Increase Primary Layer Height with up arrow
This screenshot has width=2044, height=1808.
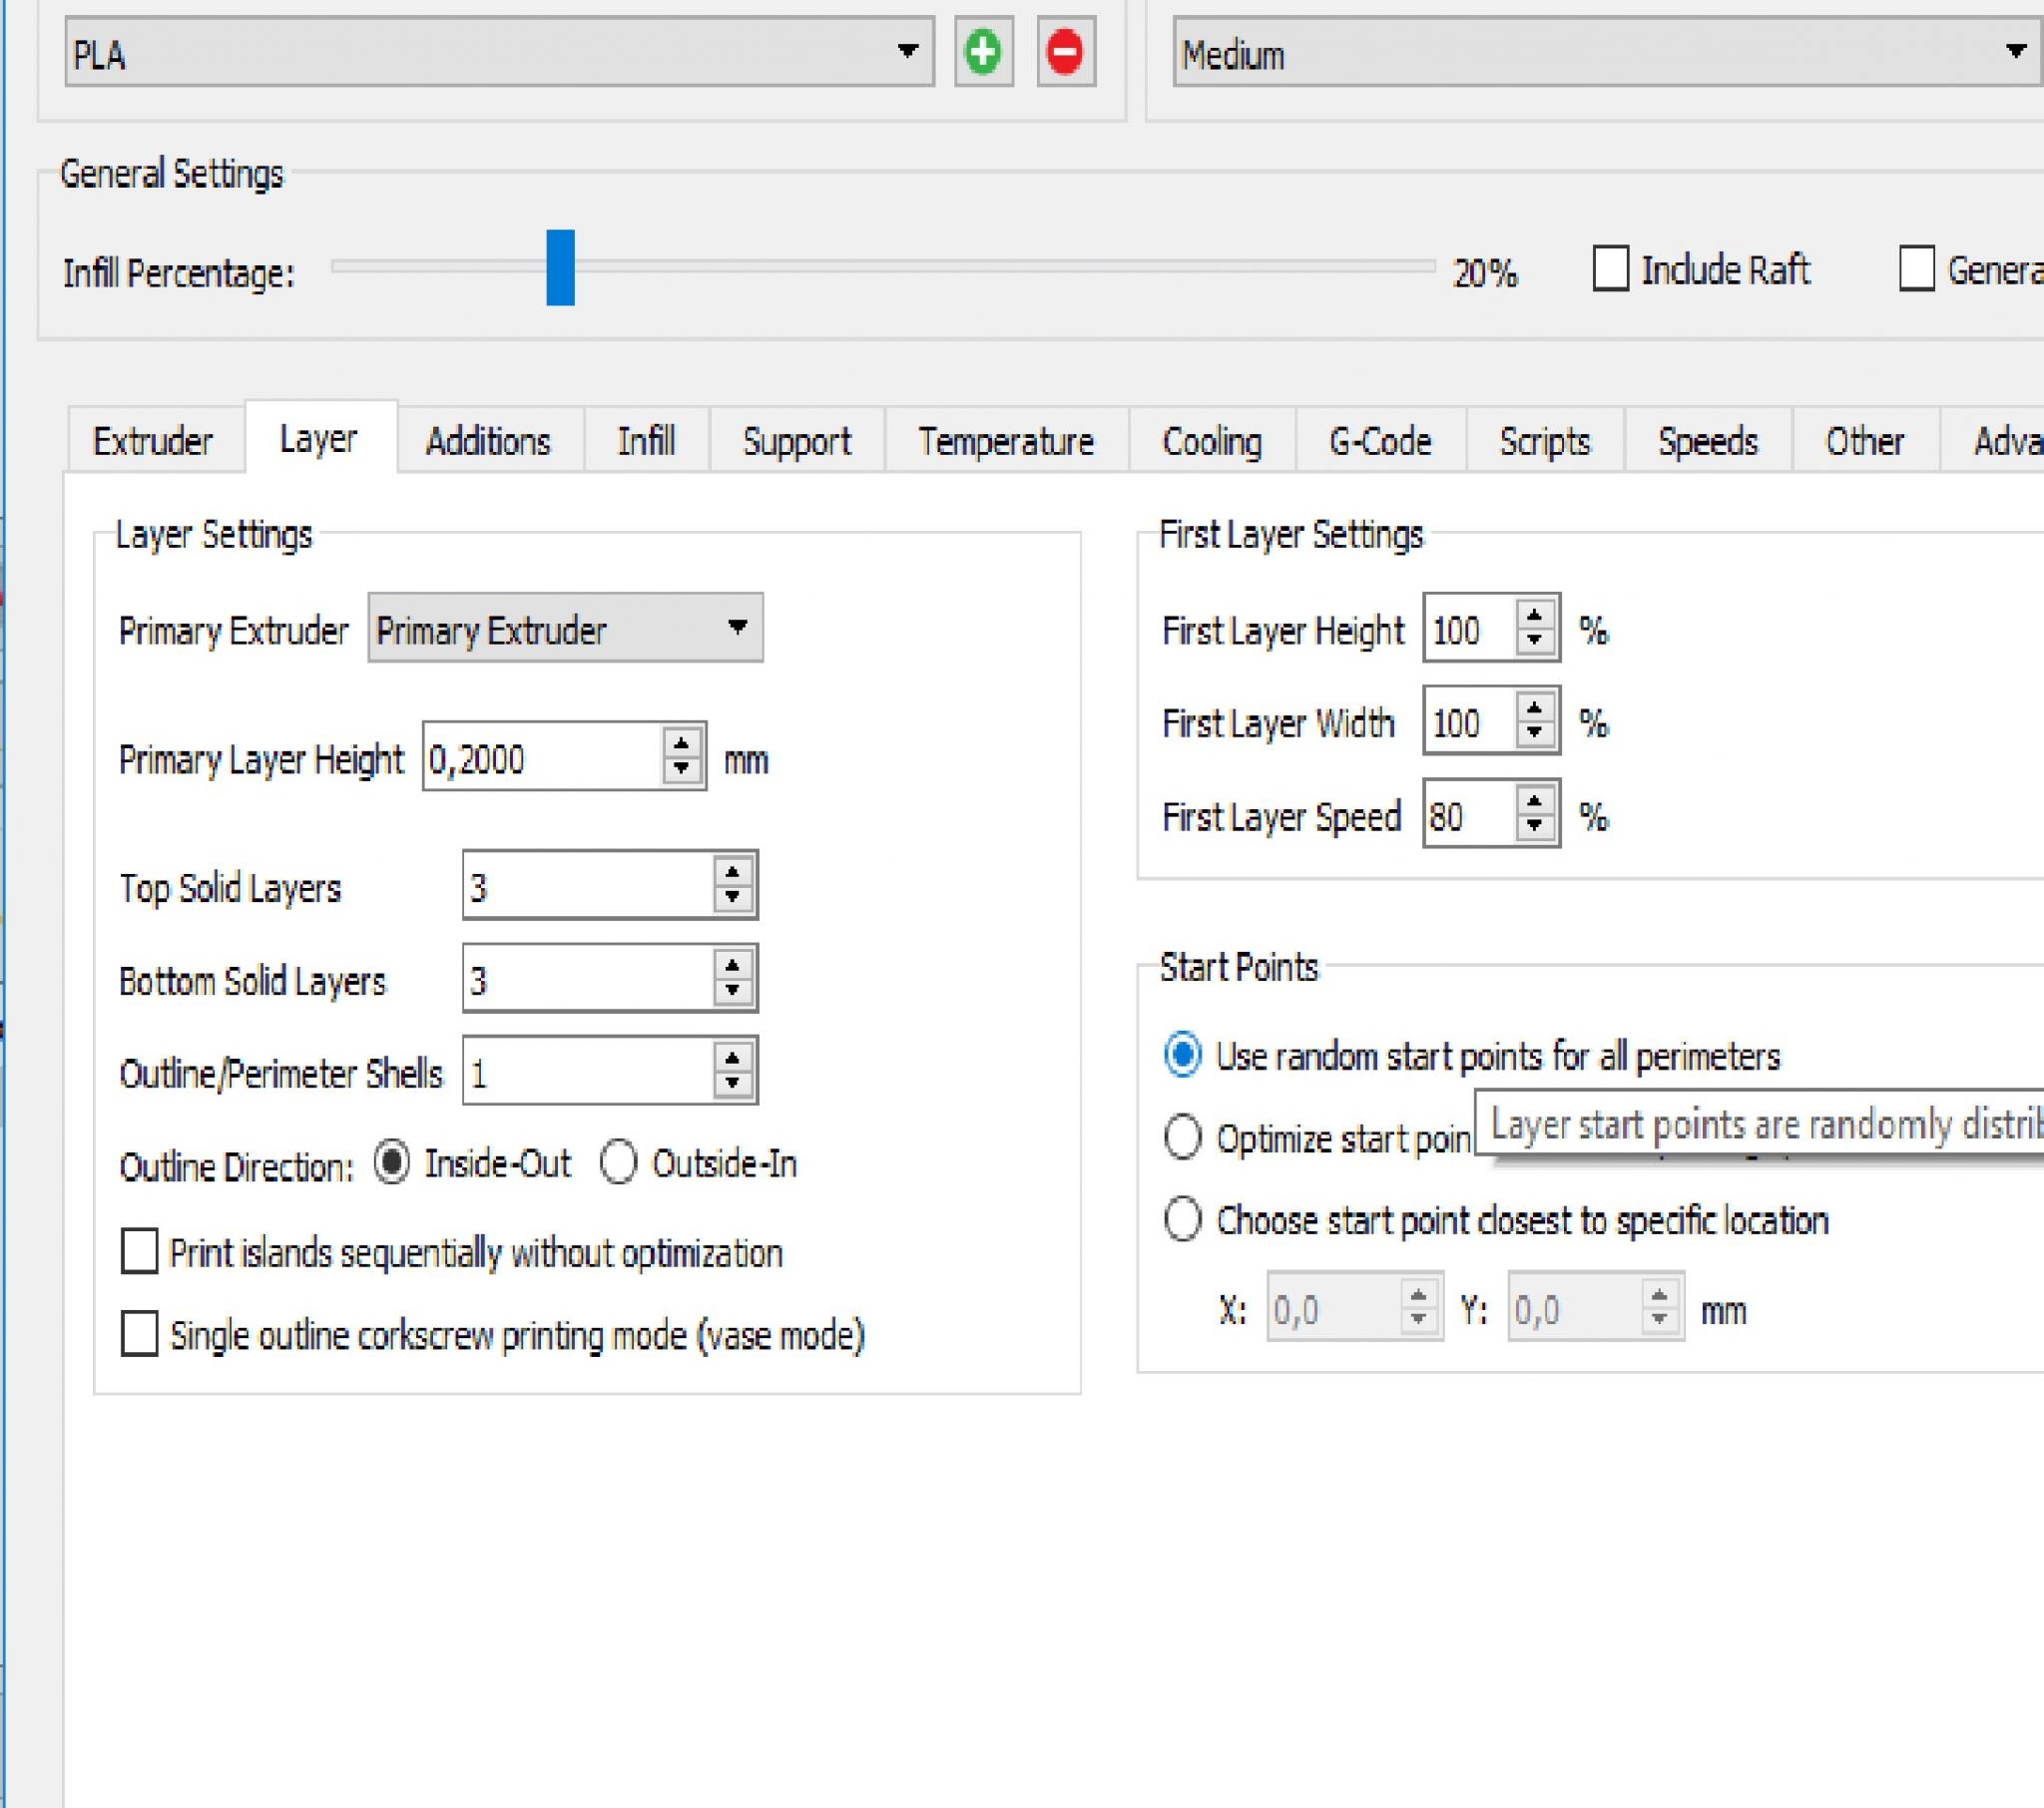[681, 743]
